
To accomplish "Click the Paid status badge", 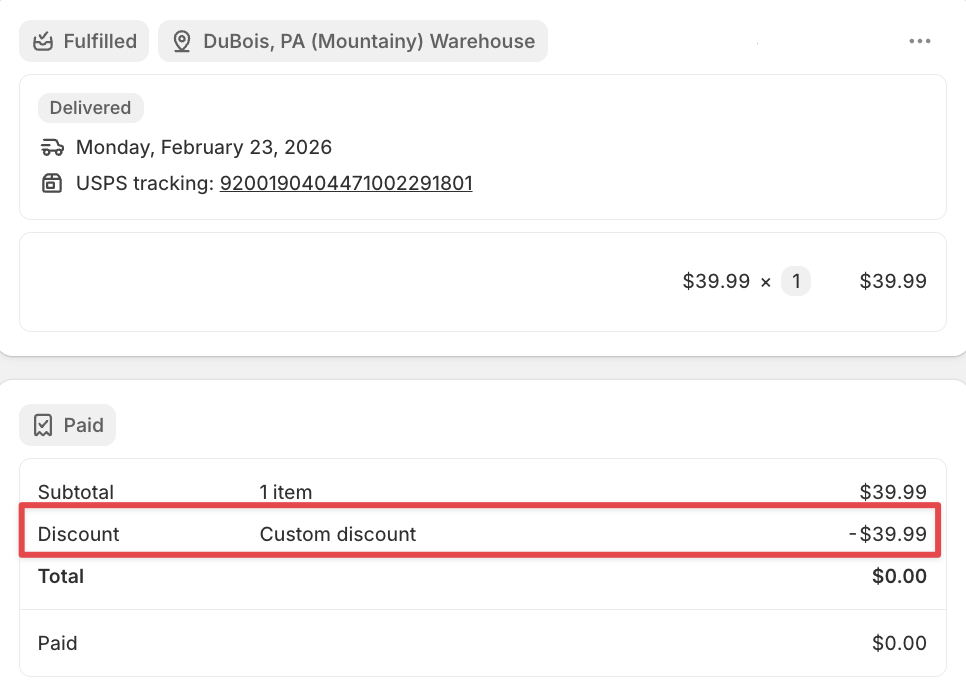I will tap(67, 425).
